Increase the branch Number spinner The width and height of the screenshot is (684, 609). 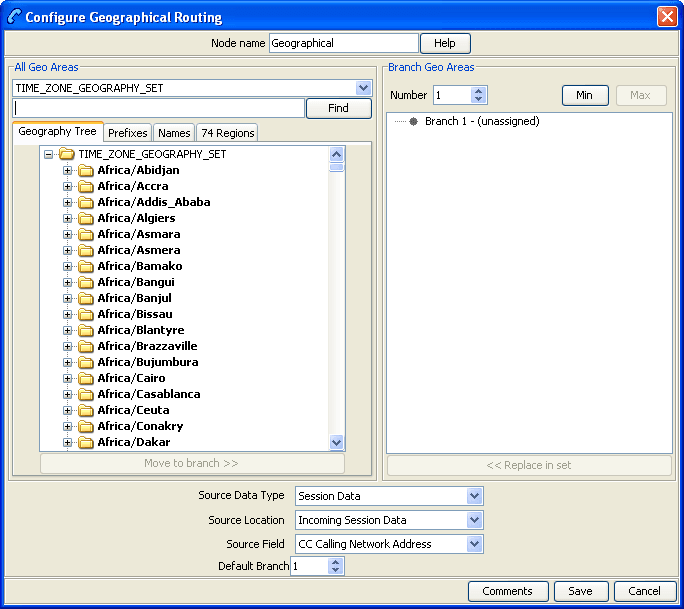point(479,91)
